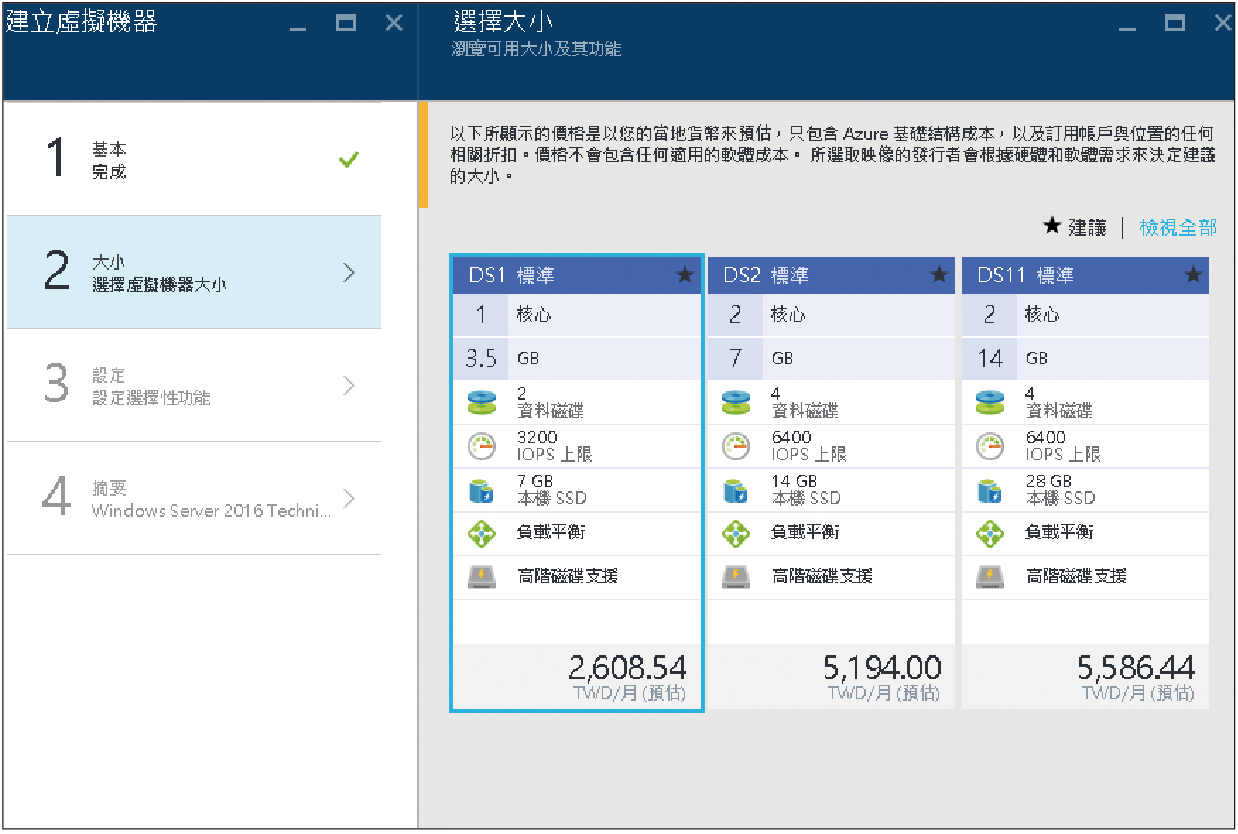
Task: Click 4 資料磁碟 text in DS11 card
Action: 1059,403
